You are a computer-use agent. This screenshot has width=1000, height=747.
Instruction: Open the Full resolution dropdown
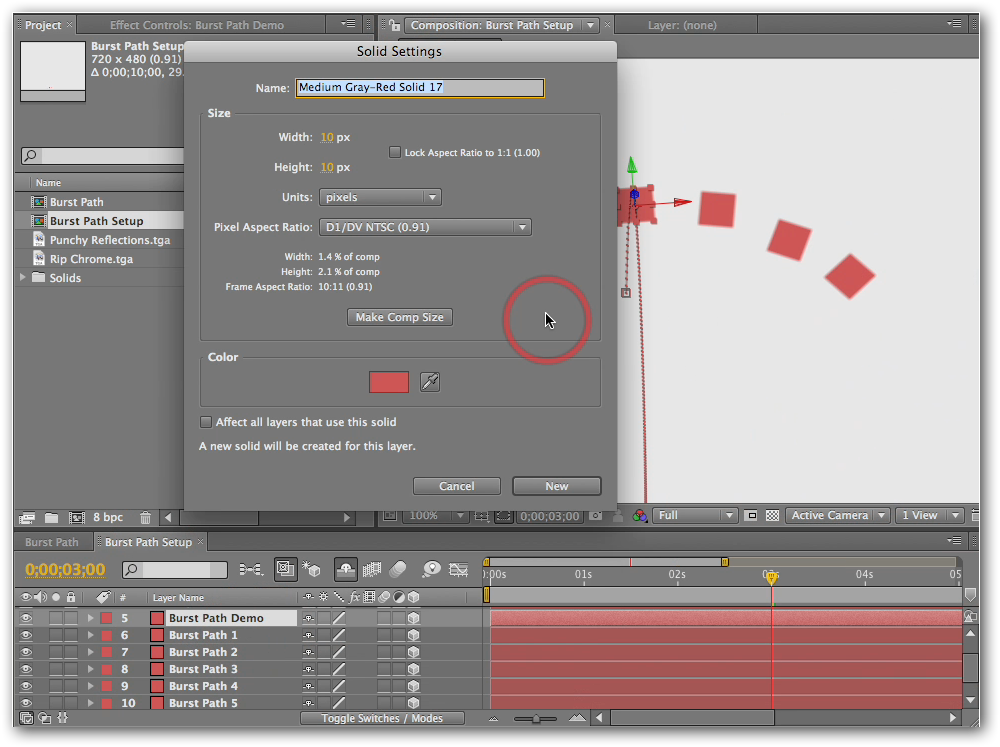click(695, 515)
